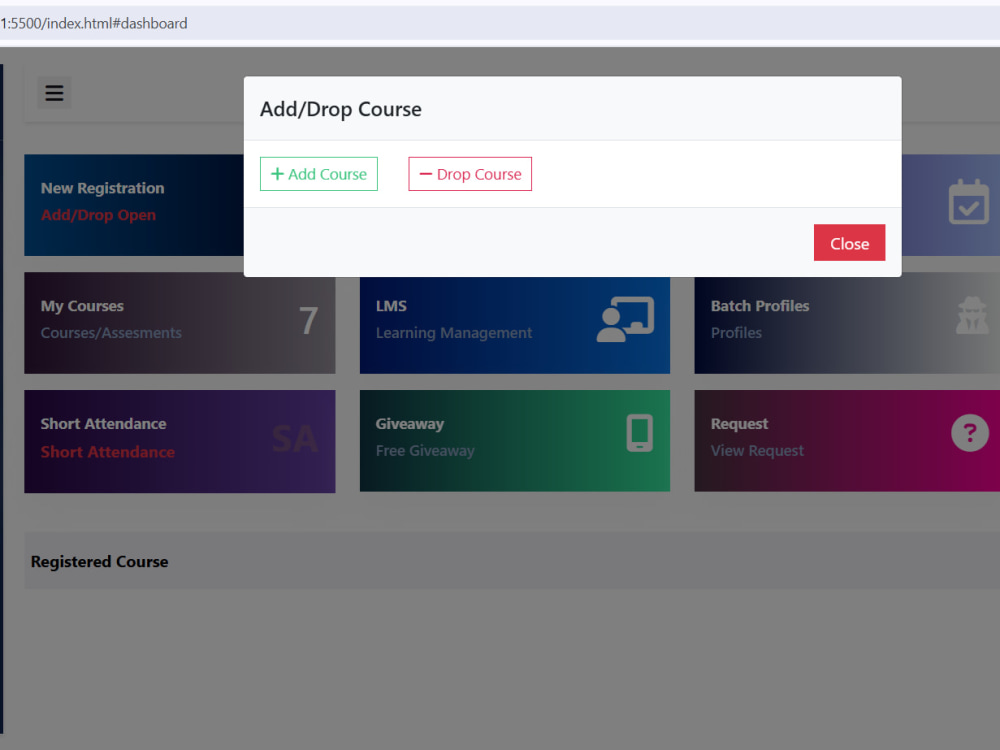Image resolution: width=1000 pixels, height=750 pixels.
Task: Click the Batch Profiles spy icon
Action: (x=971, y=316)
